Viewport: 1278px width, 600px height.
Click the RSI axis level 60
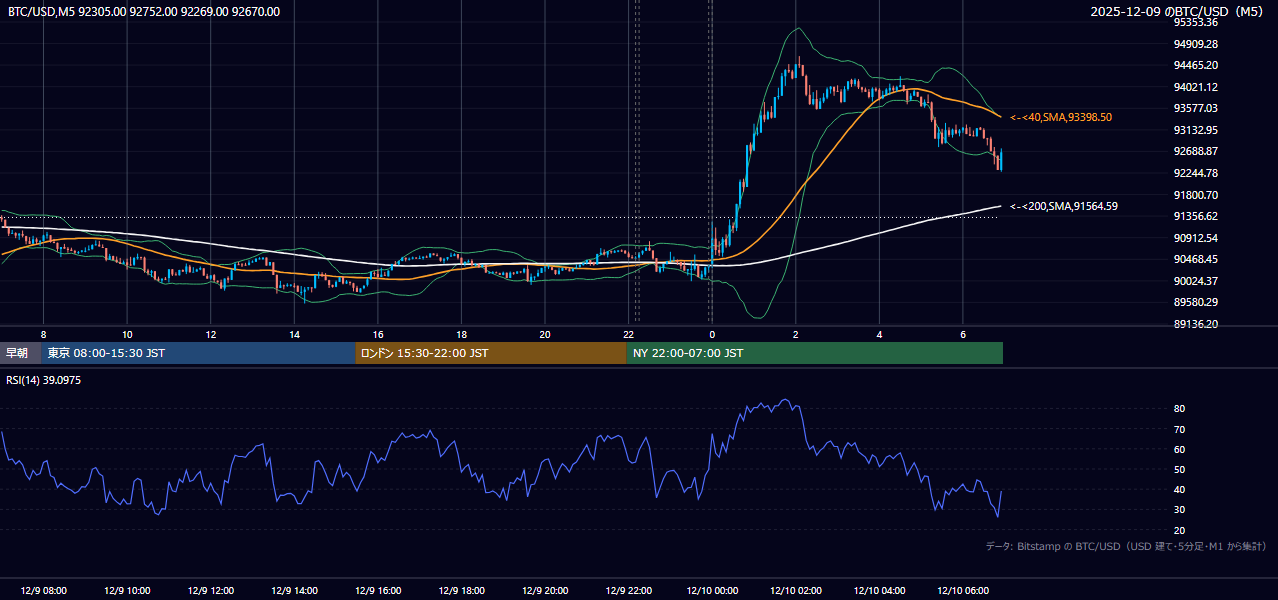click(x=1180, y=449)
